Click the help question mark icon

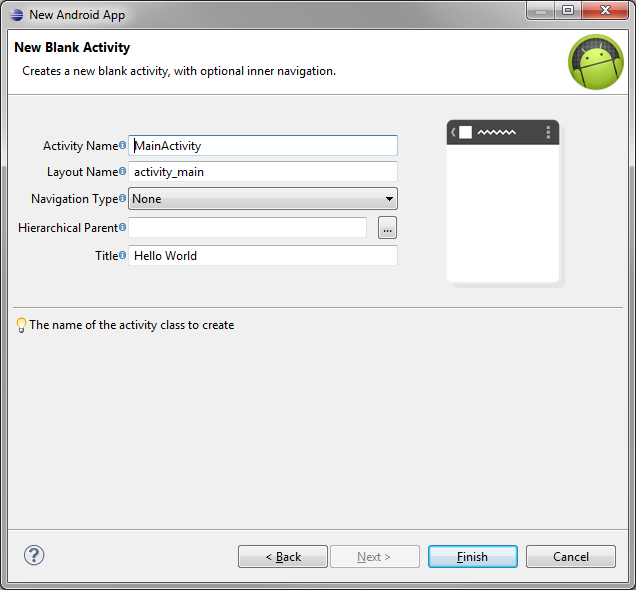(x=34, y=555)
